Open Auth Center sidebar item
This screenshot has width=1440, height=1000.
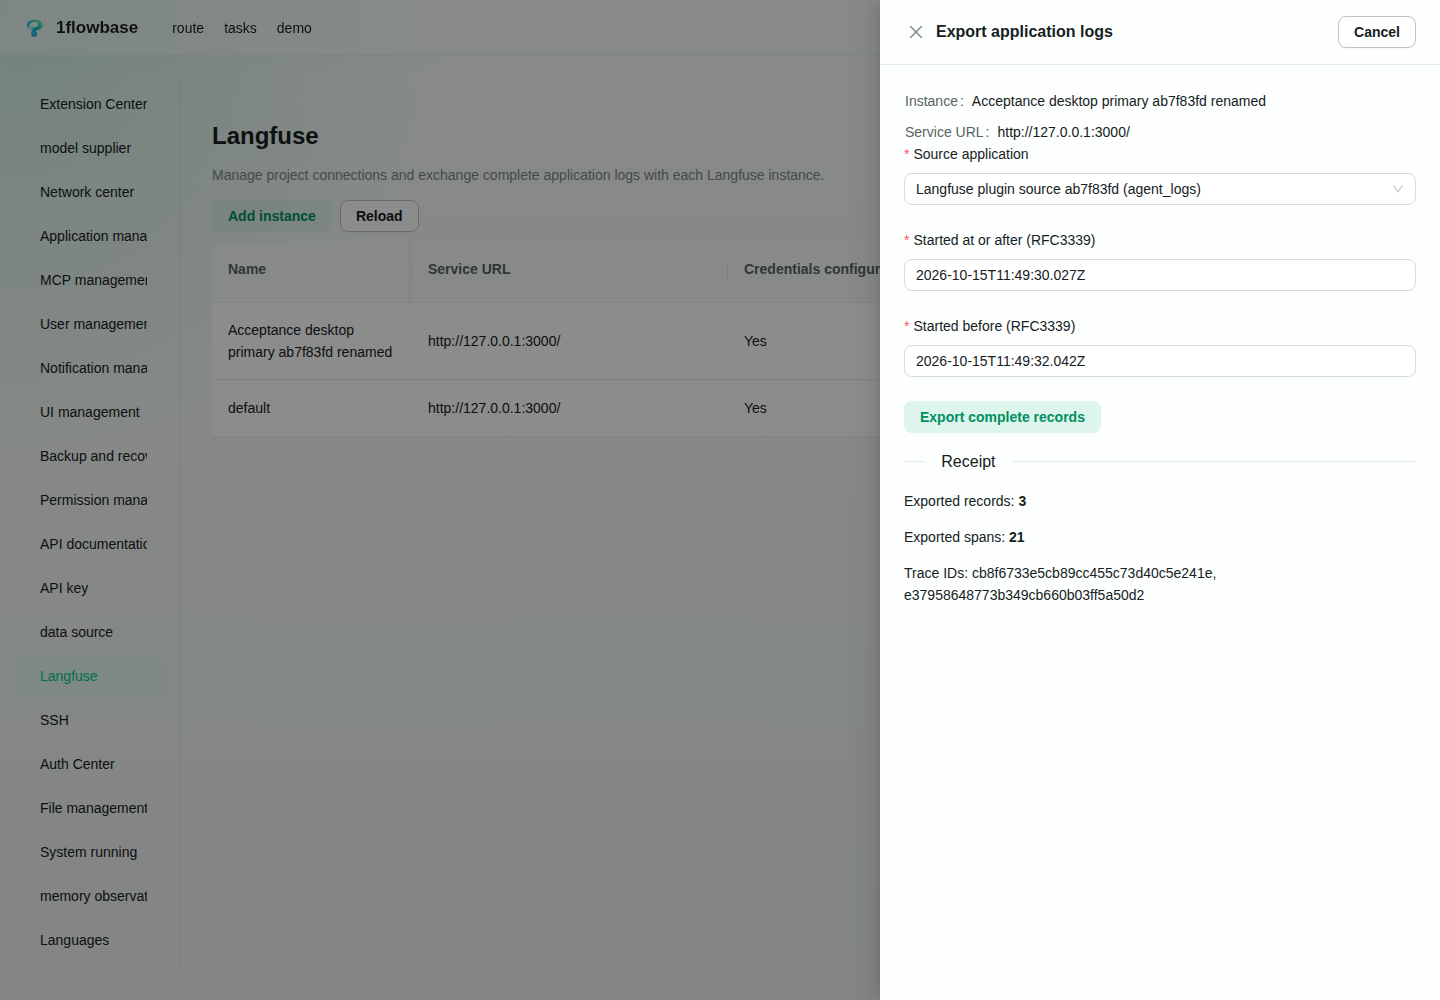(x=90, y=764)
